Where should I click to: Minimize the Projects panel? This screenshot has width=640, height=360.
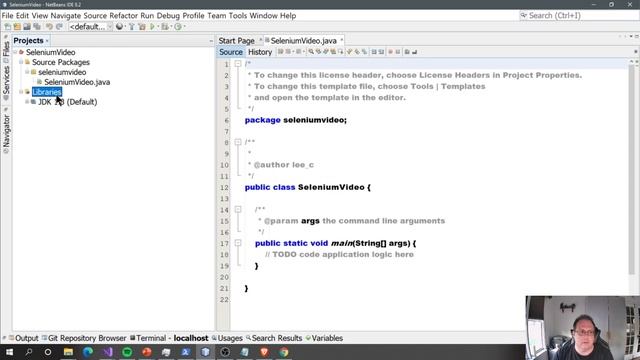pos(211,41)
